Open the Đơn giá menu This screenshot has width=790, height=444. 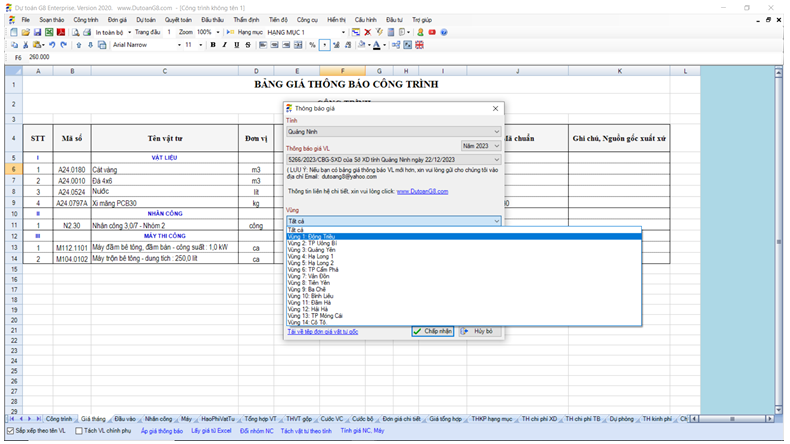pyautogui.click(x=117, y=20)
